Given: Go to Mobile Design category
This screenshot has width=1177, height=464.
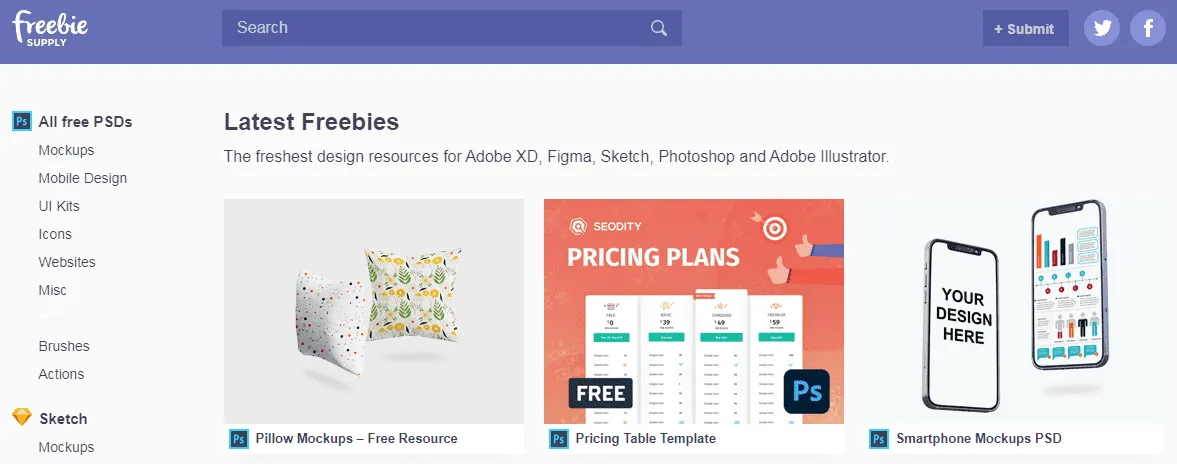Looking at the screenshot, I should 83,178.
